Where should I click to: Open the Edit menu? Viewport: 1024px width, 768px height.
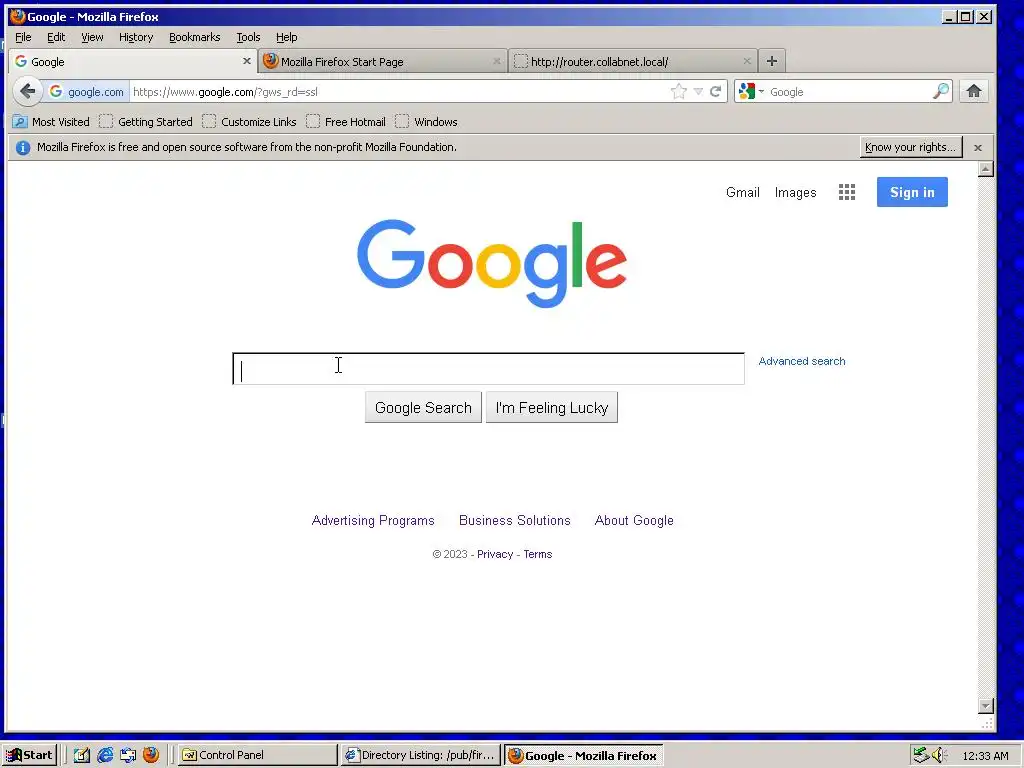tap(56, 37)
